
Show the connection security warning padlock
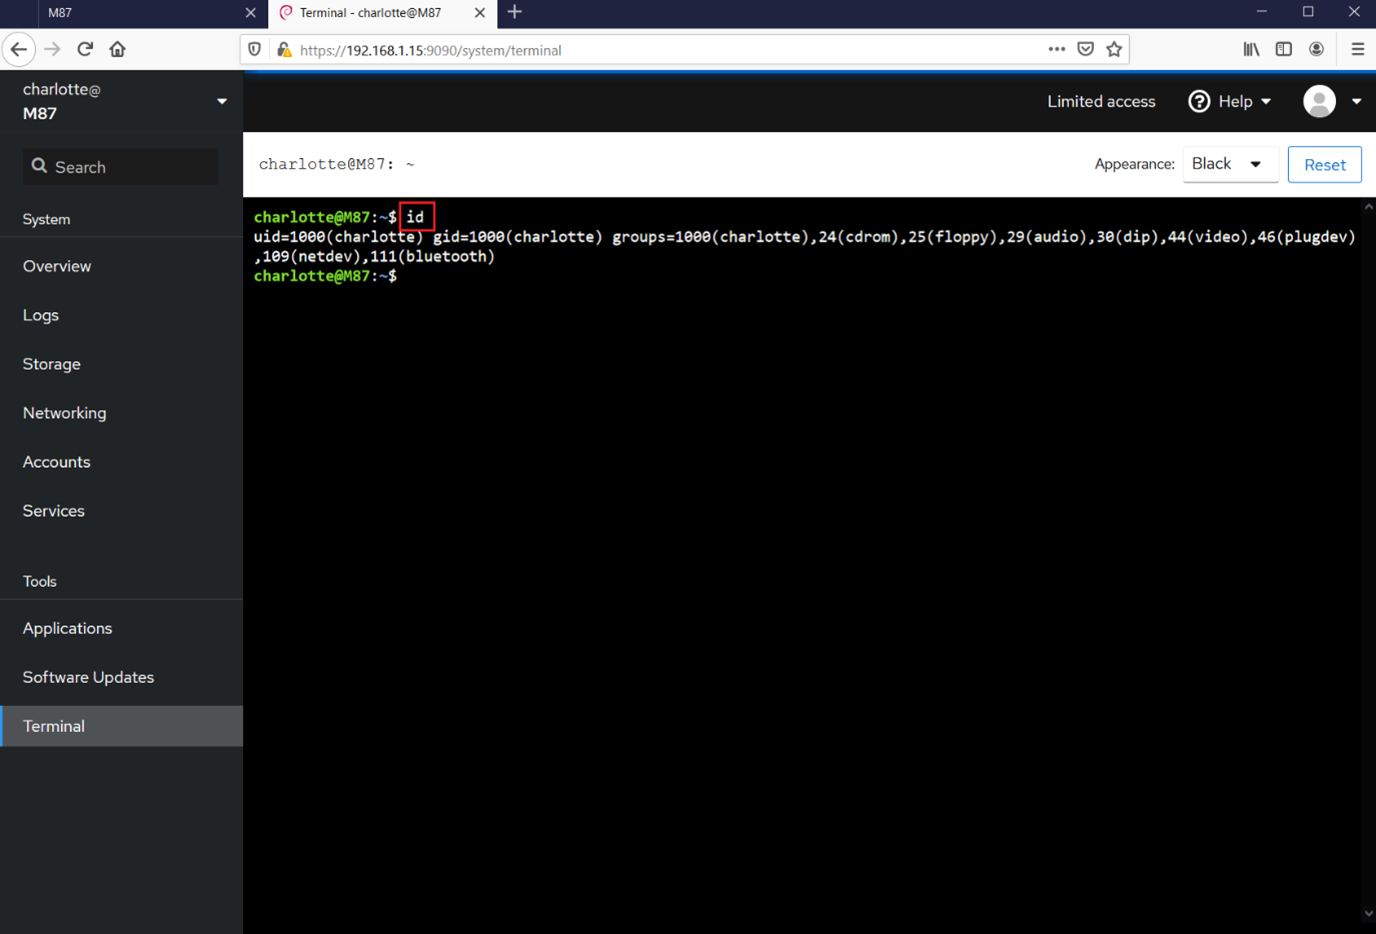click(x=284, y=50)
